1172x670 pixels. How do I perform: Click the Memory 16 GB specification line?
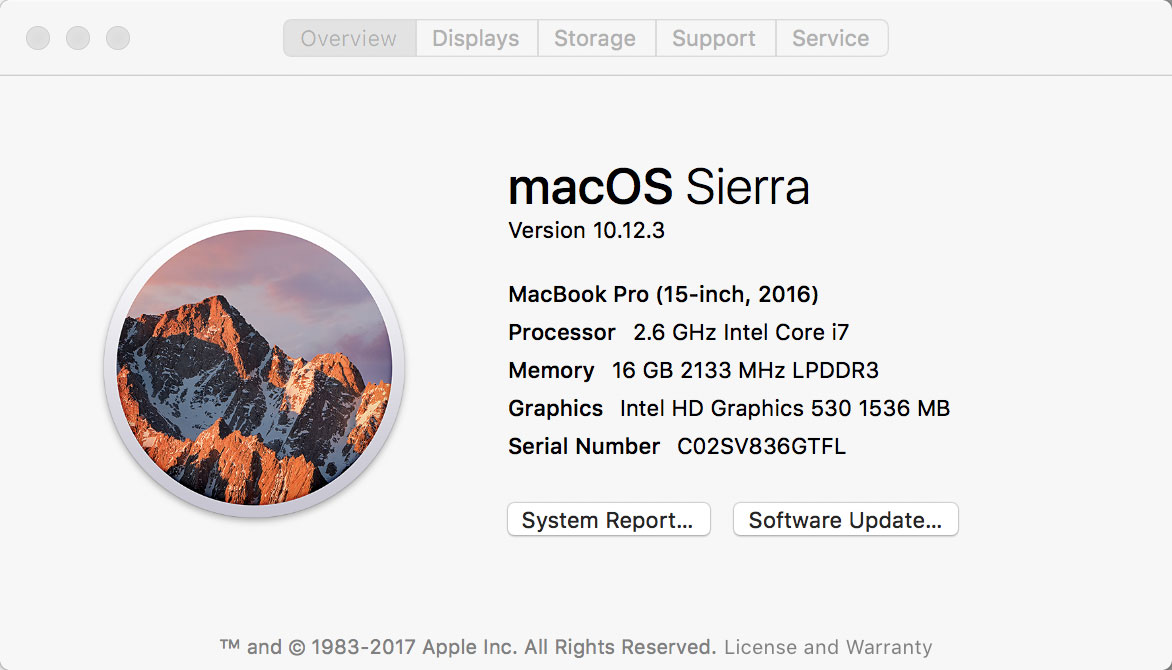(693, 371)
